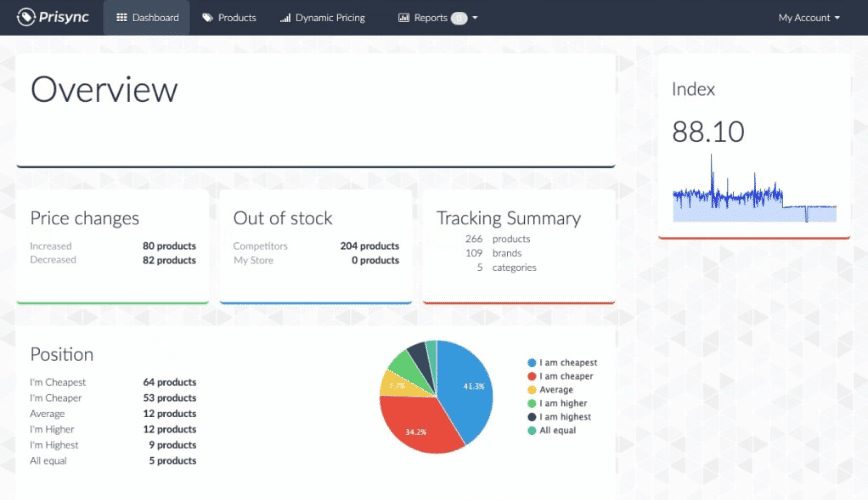Screen dimensions: 868x500
Task: Expand the My Account dropdown
Action: click(808, 18)
